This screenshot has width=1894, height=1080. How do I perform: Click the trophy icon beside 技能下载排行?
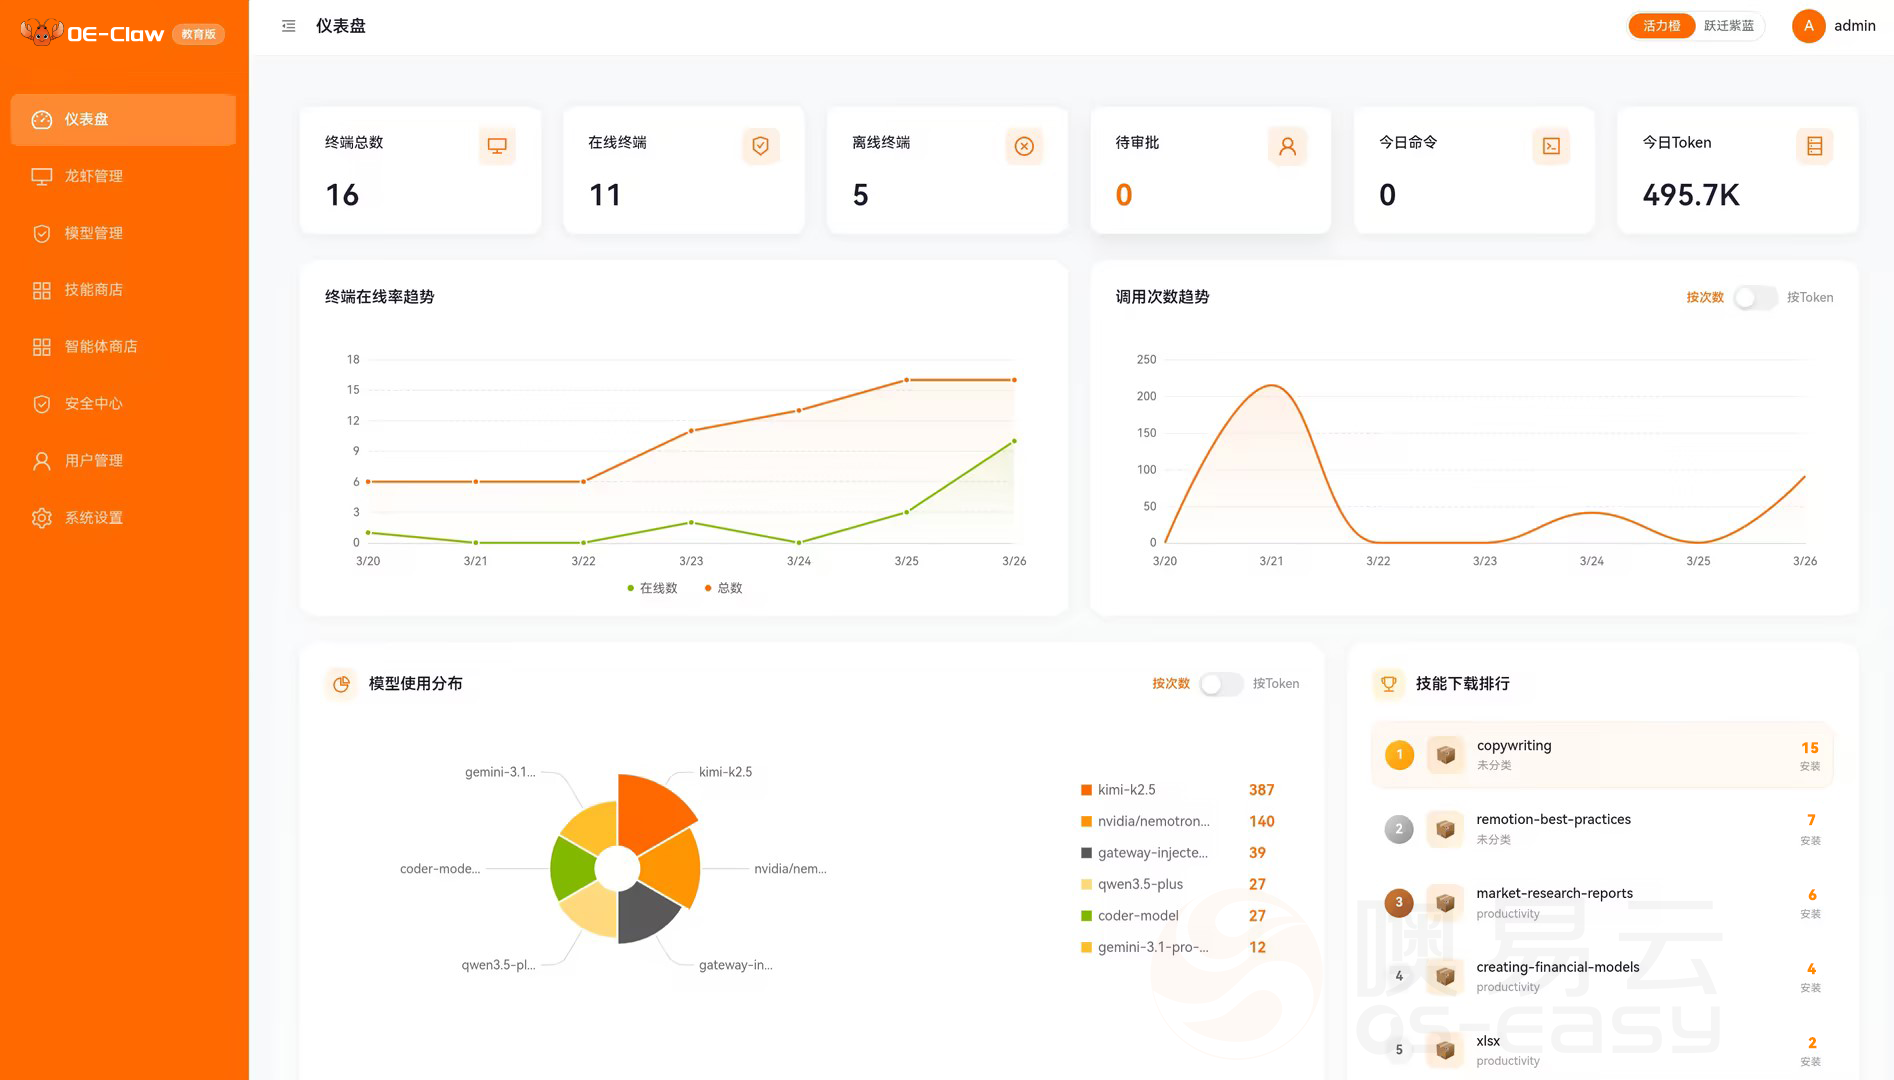point(1388,684)
